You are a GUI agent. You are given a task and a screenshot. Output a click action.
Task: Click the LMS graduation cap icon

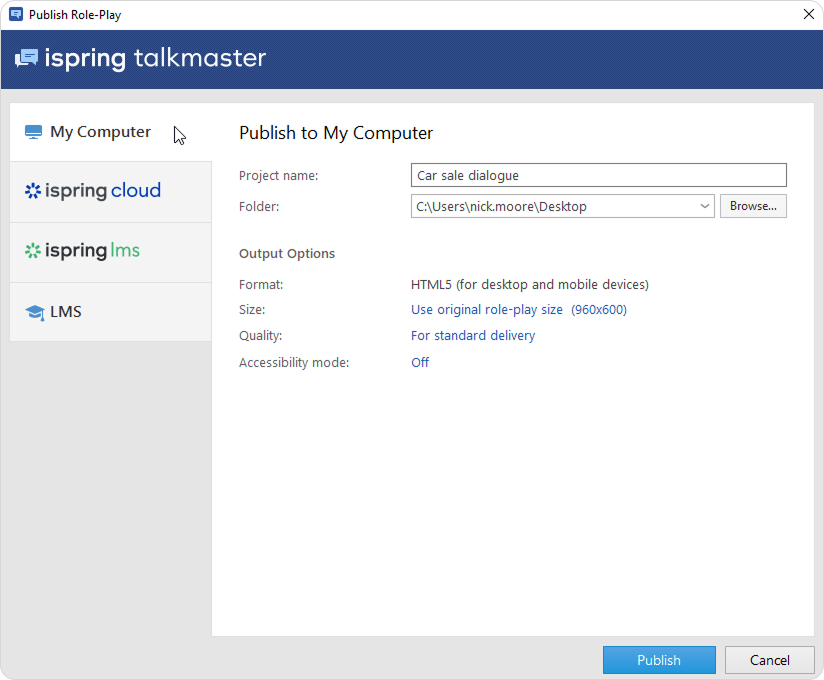[34, 312]
